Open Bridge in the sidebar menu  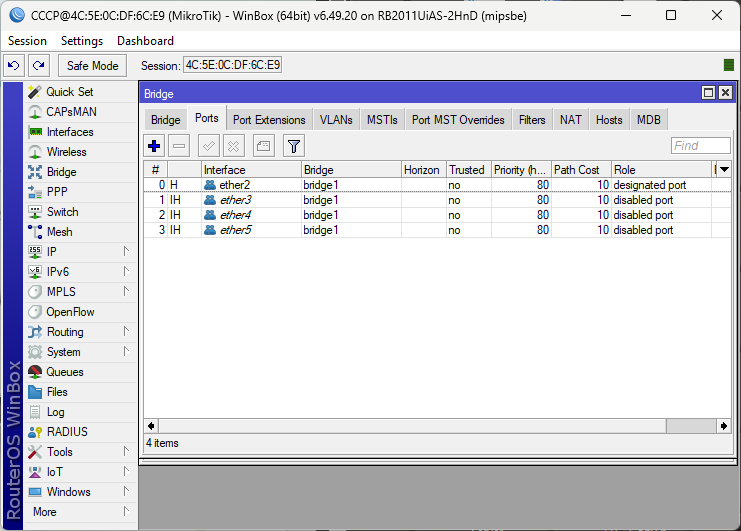tap(80, 172)
